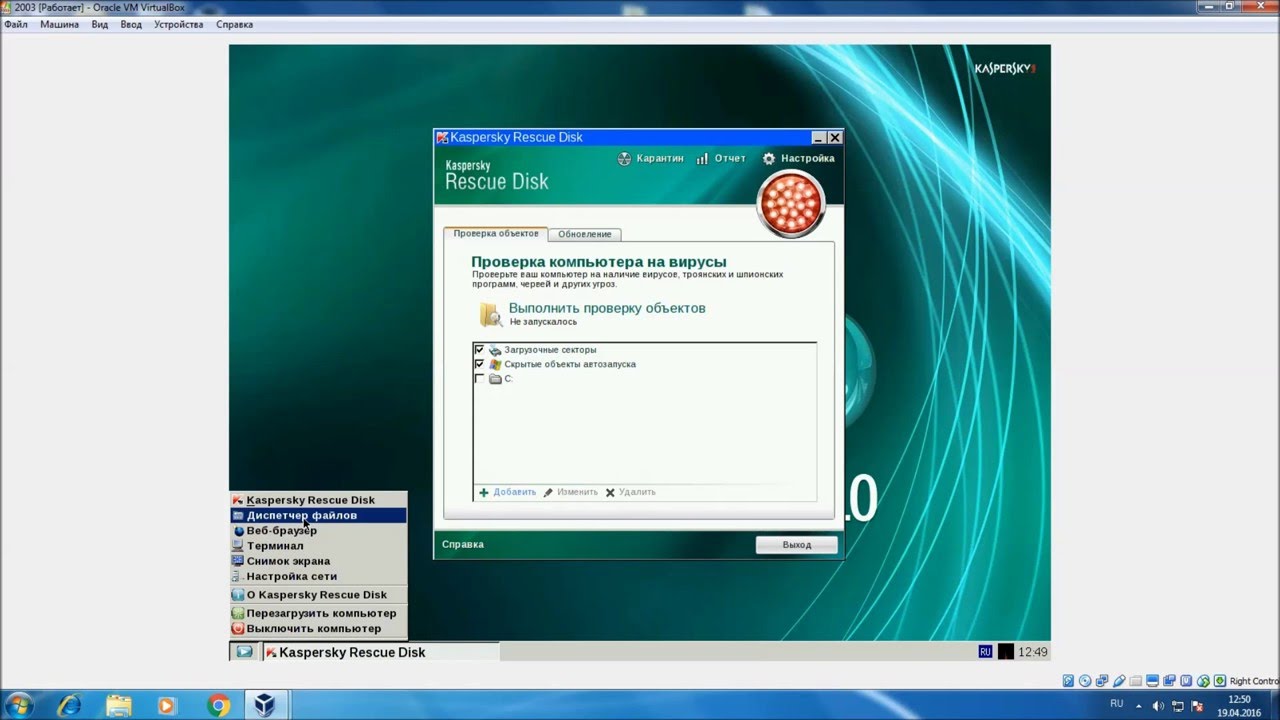Image resolution: width=1280 pixels, height=720 pixels.
Task: Click VirtualBox mouse integration status icon
Action: 1203,681
